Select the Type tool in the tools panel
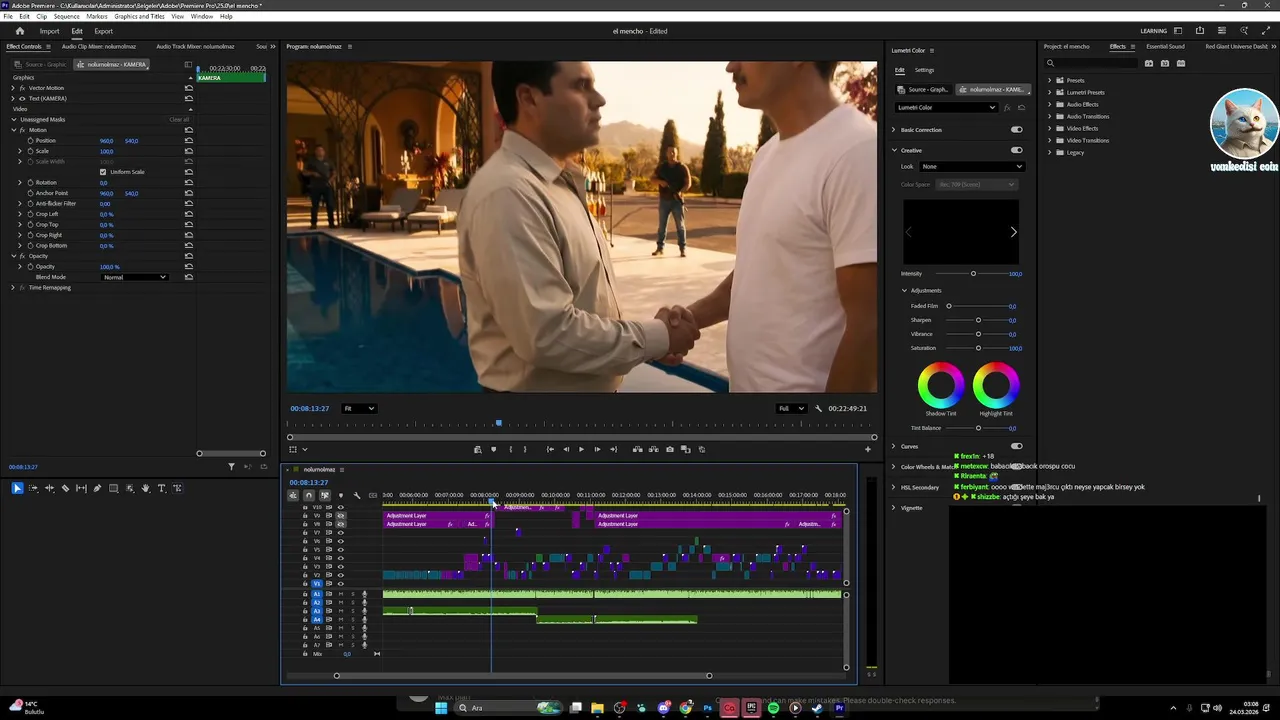1280x720 pixels. [161, 488]
